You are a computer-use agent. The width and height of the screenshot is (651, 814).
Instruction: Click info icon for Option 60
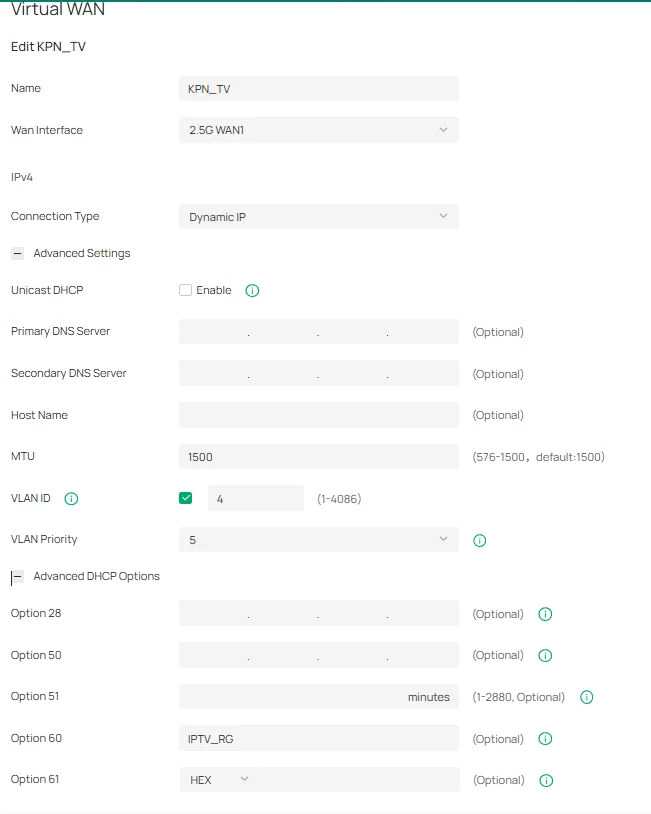coord(545,739)
